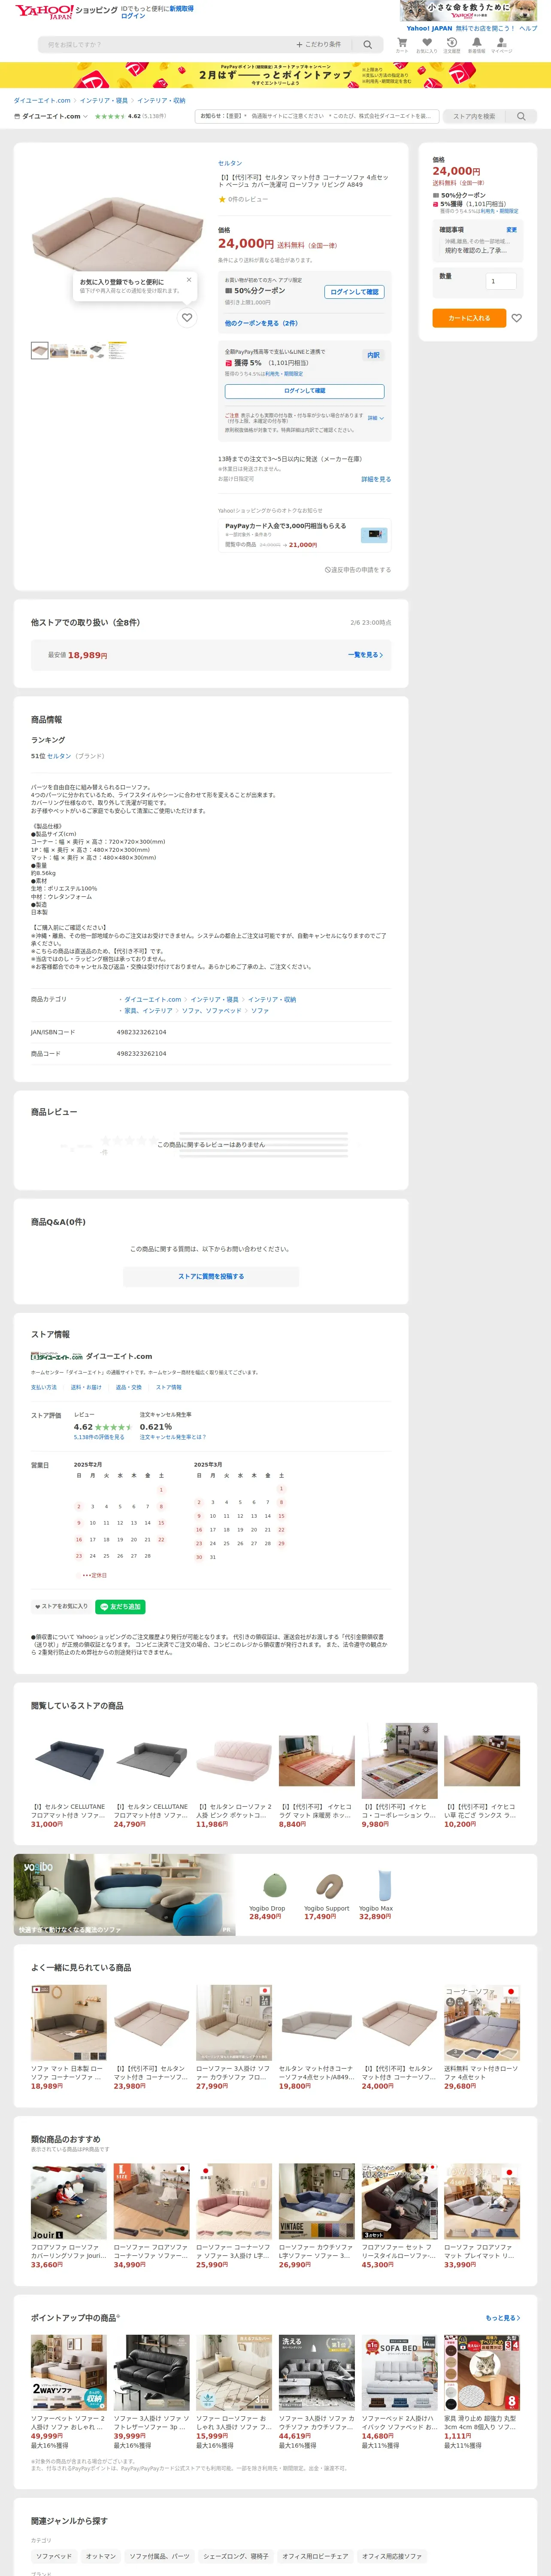
Task: Open the animal charity banner top right
Action: coord(469,11)
